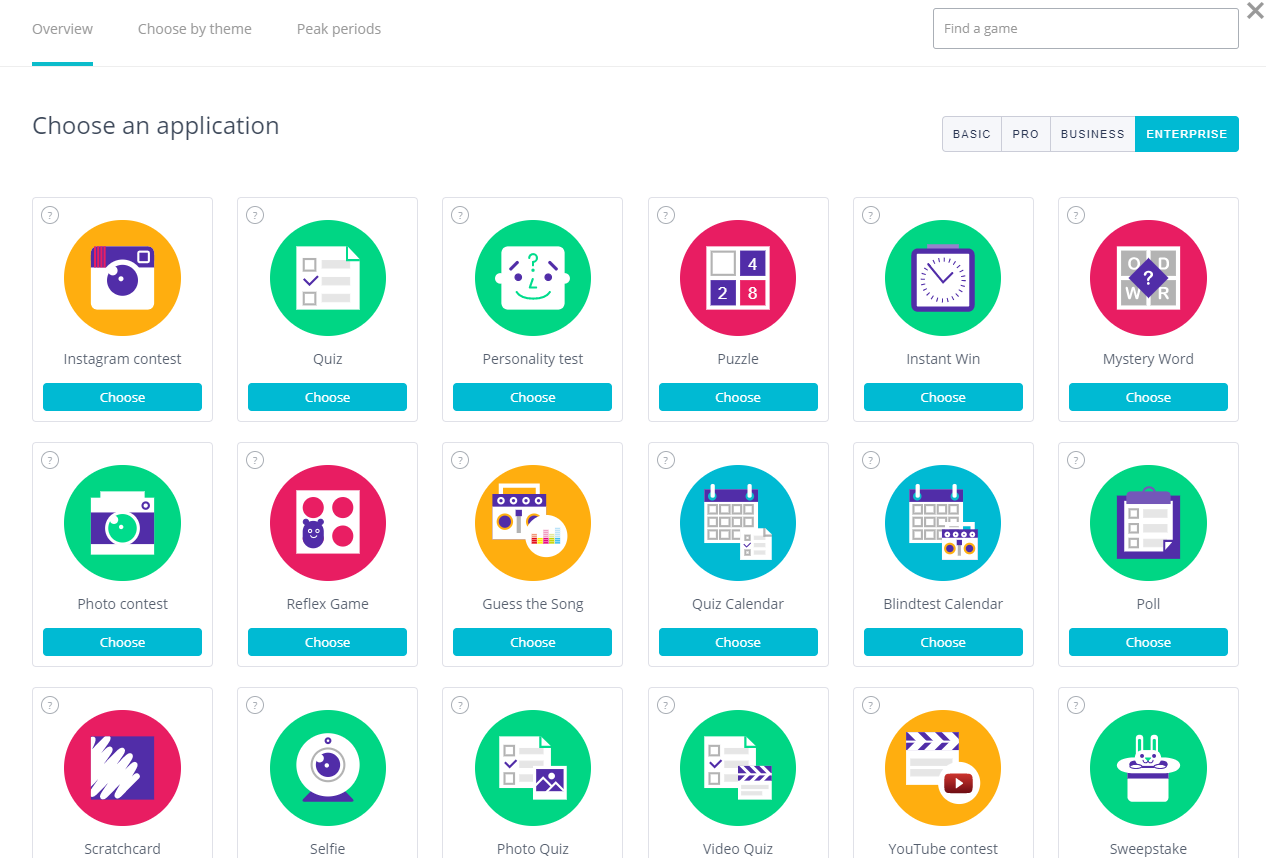Choose the Mystery Word application
1266x858 pixels.
[1148, 397]
